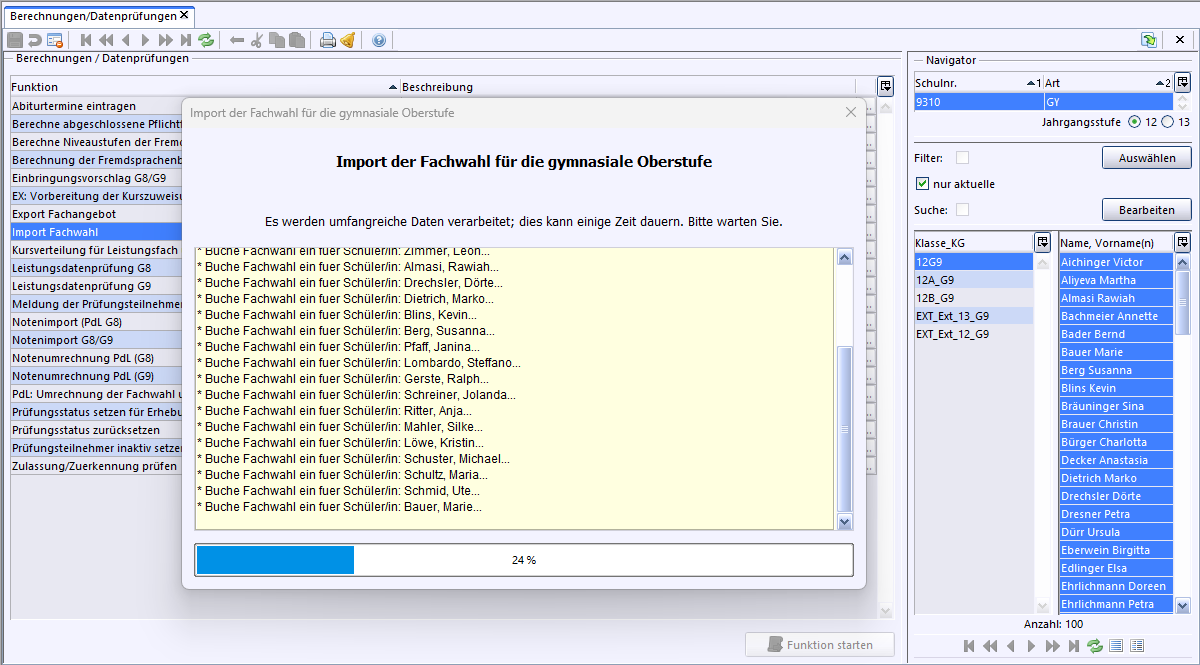Viewport: 1200px width, 665px height.
Task: Open help via the blue question mark icon
Action: coord(378,40)
